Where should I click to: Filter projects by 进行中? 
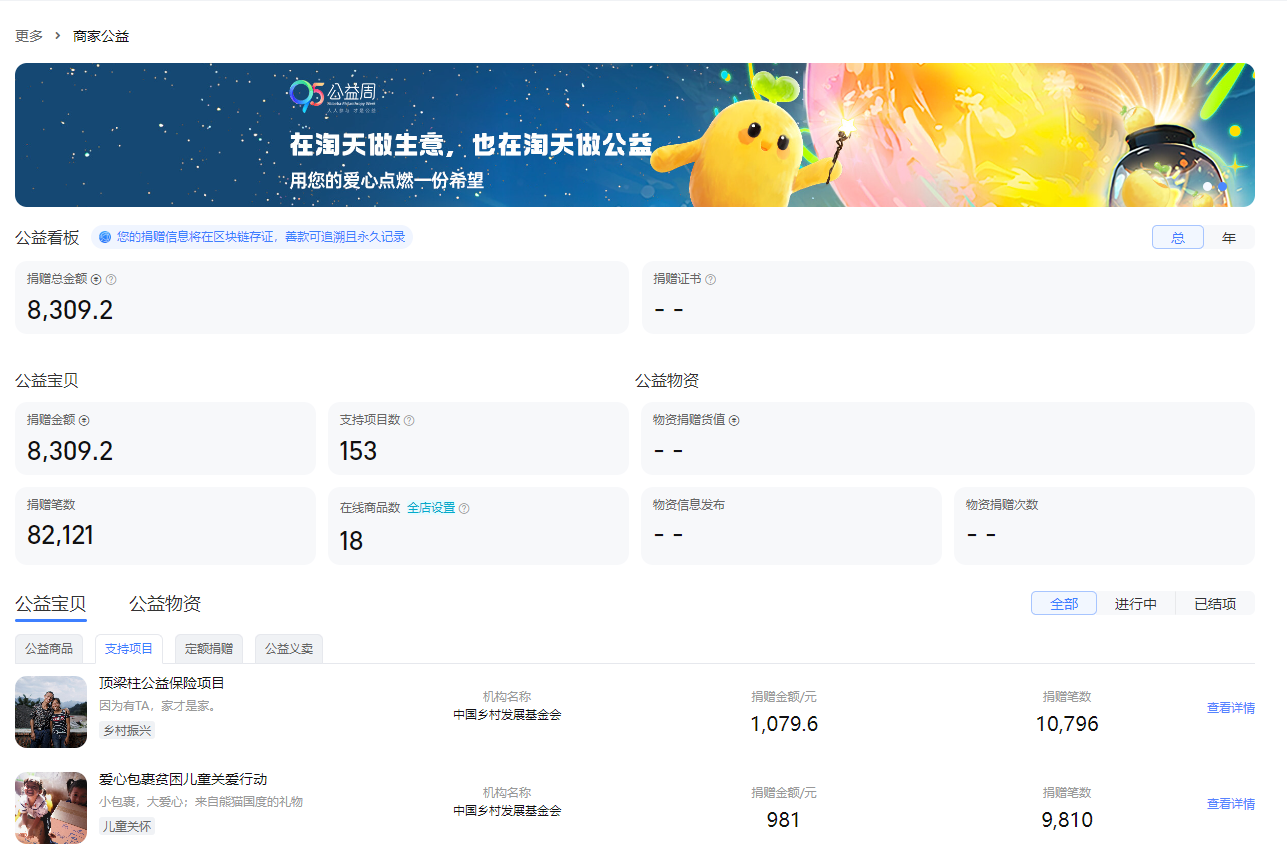coord(1136,603)
